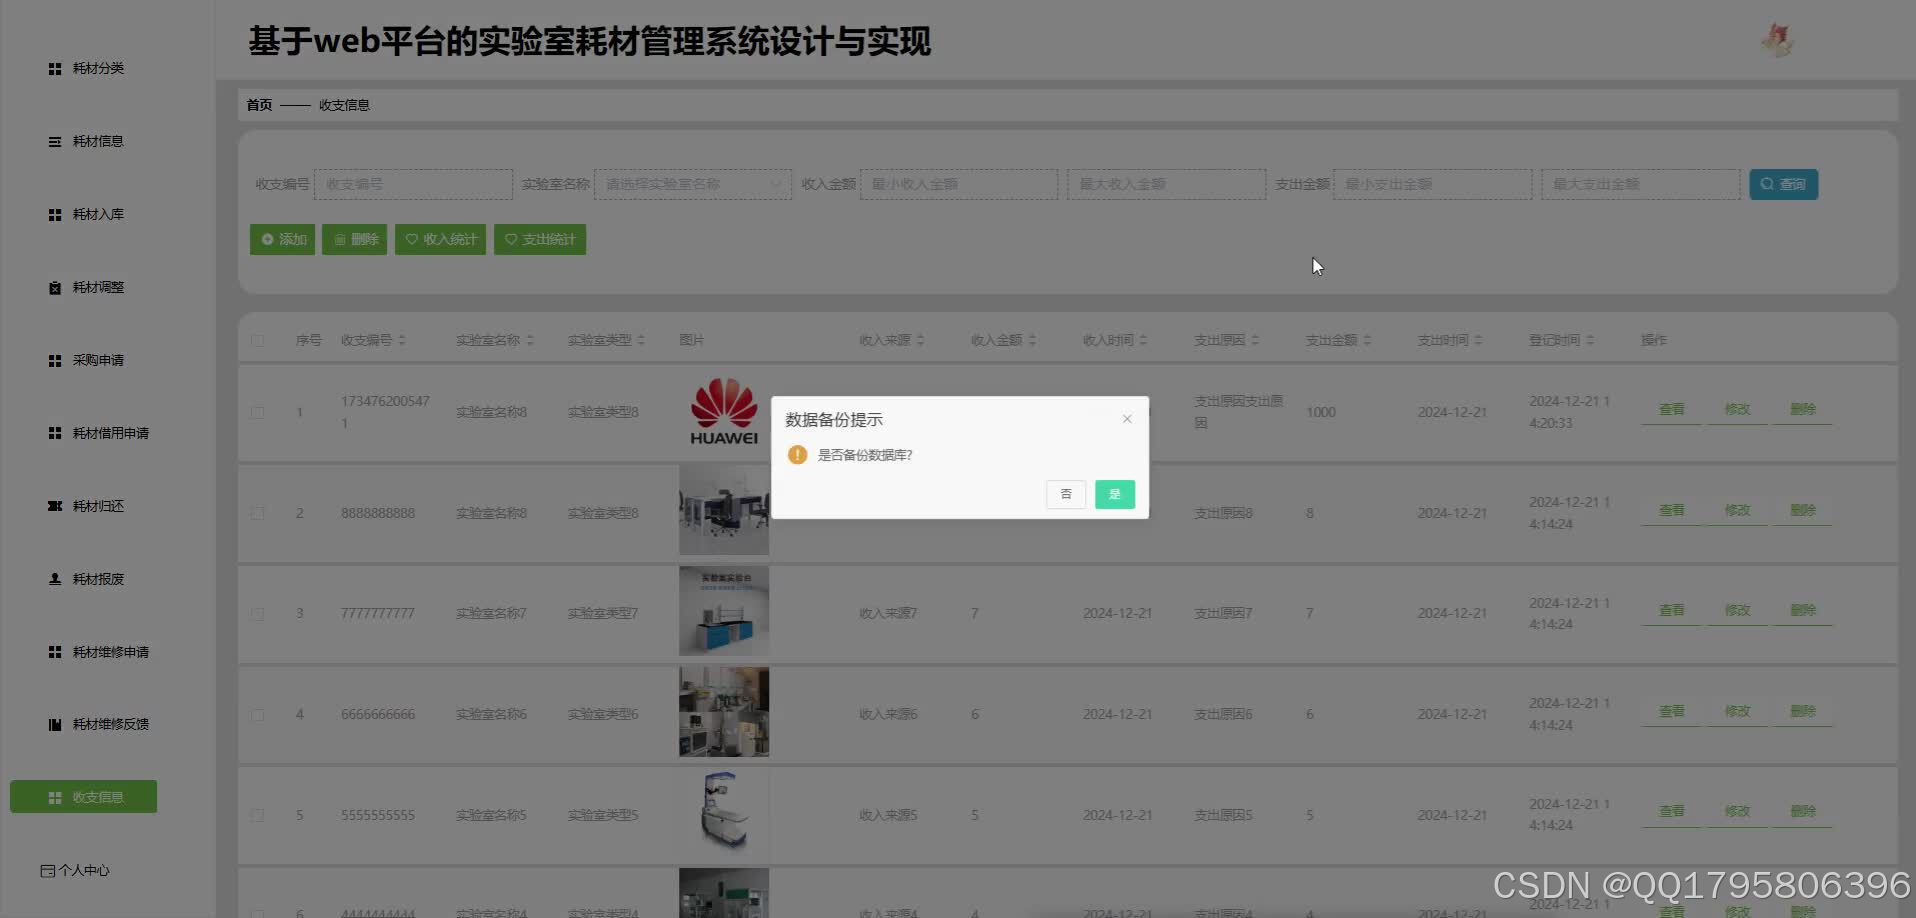This screenshot has height=918, width=1916.
Task: Check checkbox for 收支编号 7777777777
Action: tap(257, 613)
